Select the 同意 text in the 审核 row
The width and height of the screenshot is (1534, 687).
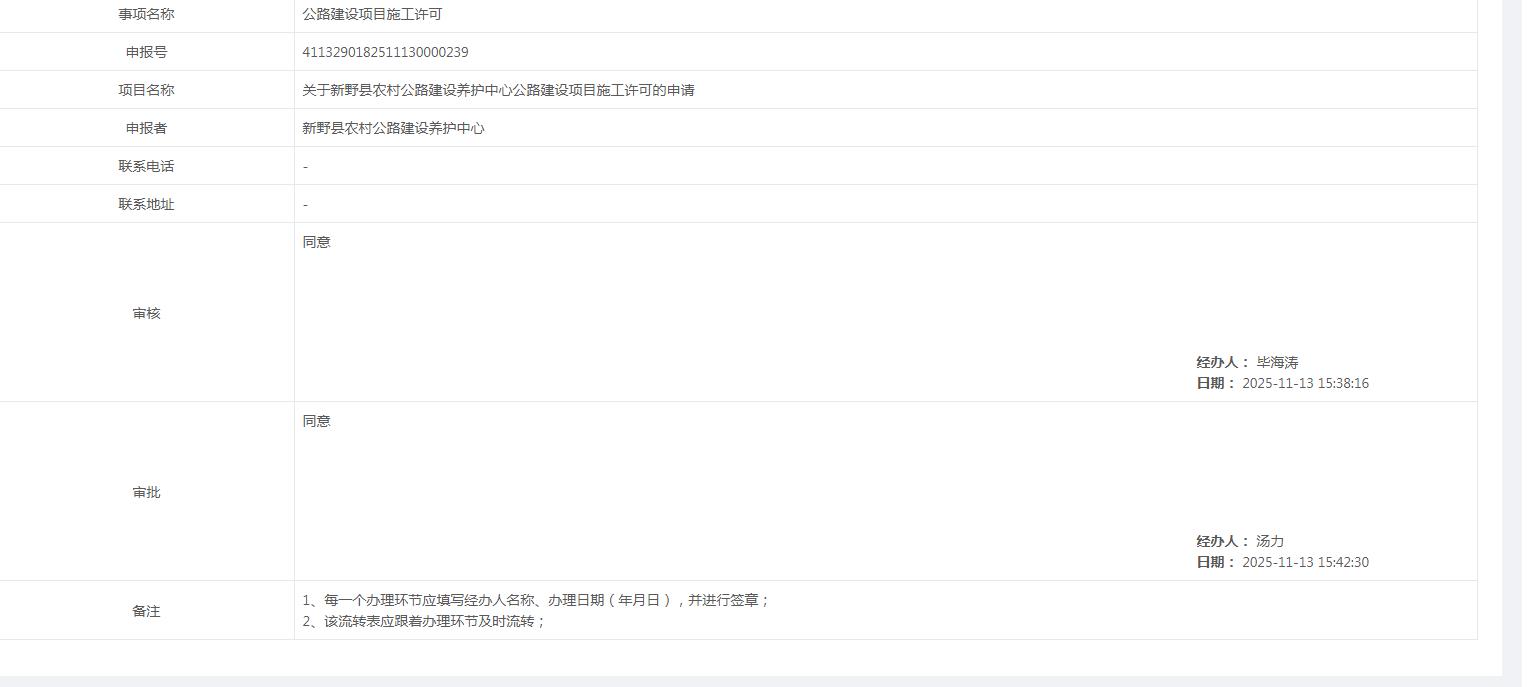(315, 241)
